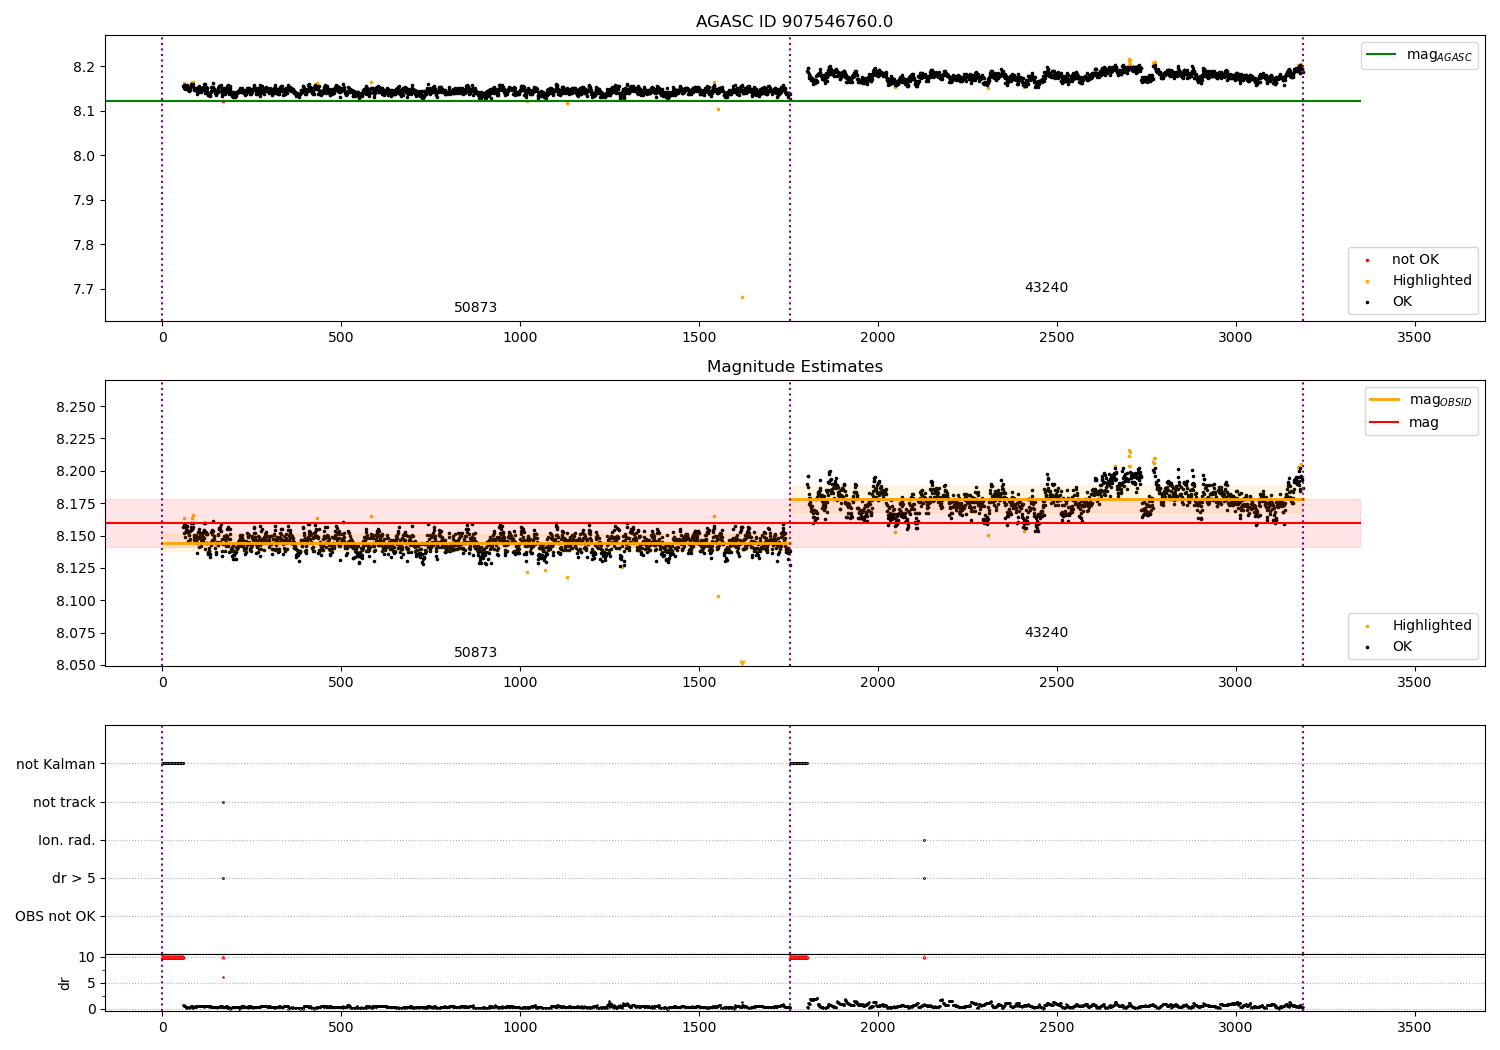Click 'Highlighted' legend entry in the top plot
The image size is (1500, 1050).
coord(1418,281)
